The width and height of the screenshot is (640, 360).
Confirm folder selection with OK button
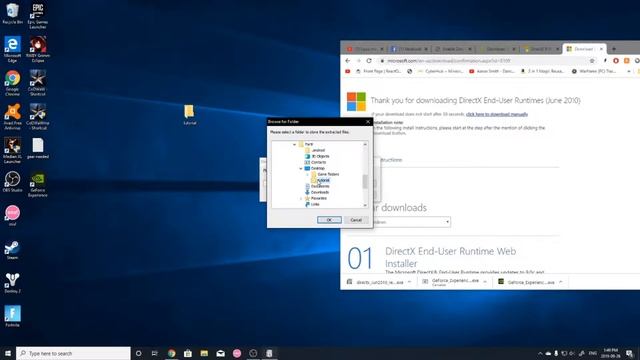[329, 220]
